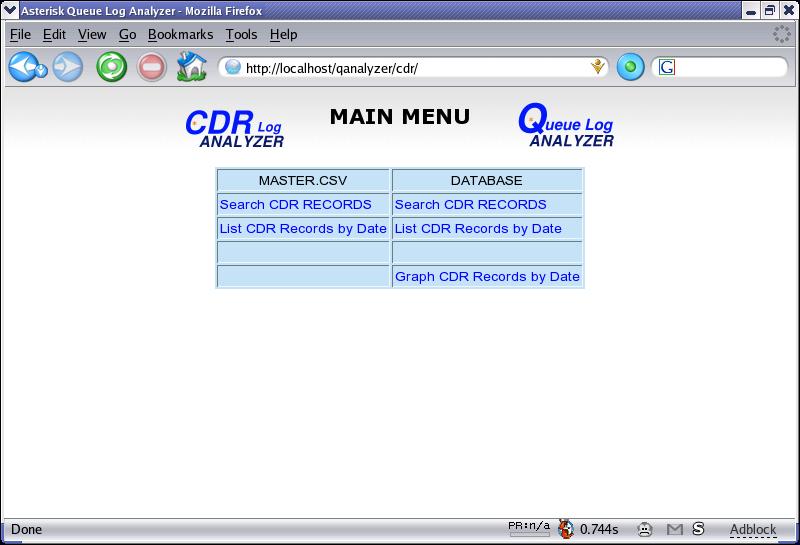Screen dimensions: 800x545
Task: Click the Gmail envelope icon in the status bar
Action: tap(675, 529)
